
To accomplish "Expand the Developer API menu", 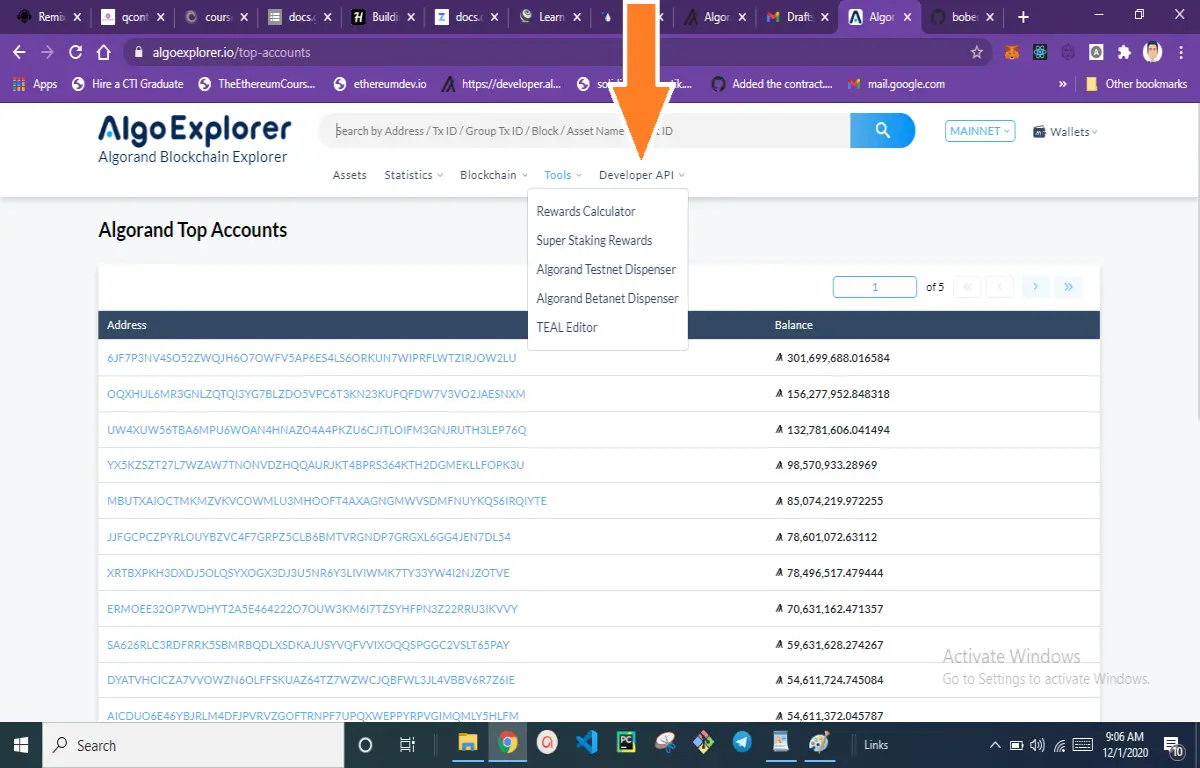I will (642, 175).
